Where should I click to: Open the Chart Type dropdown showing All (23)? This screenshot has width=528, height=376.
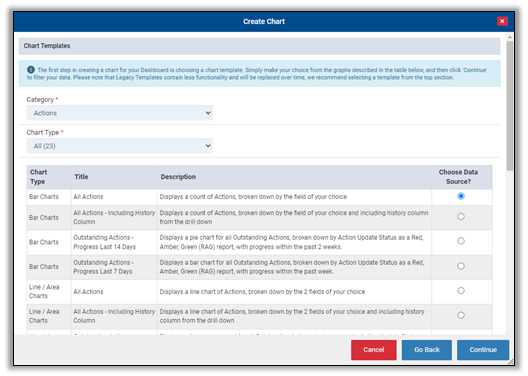[120, 146]
